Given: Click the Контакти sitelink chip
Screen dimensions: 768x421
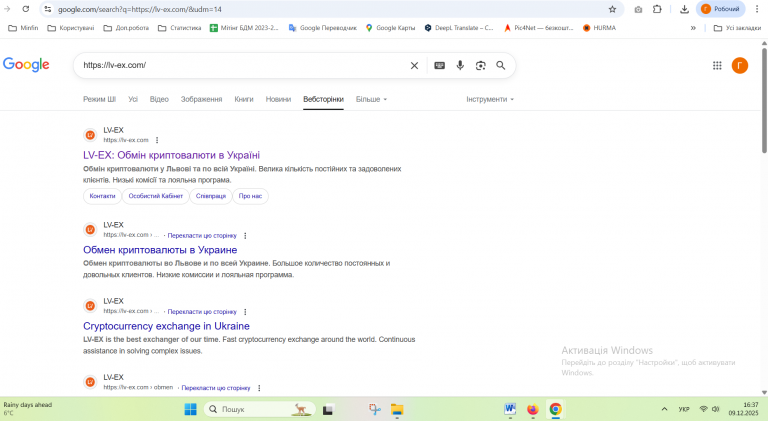Looking at the screenshot, I should [x=102, y=196].
